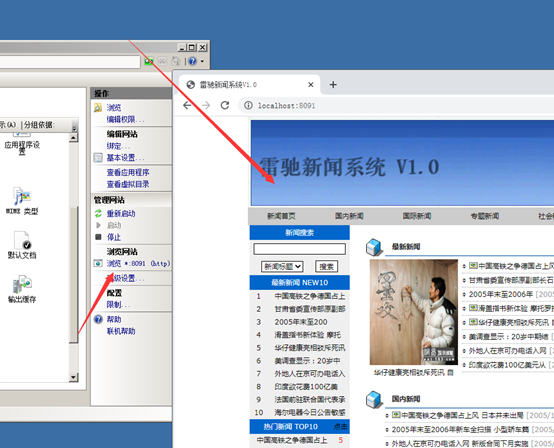The height and width of the screenshot is (448, 554).
Task: Close the 雷驰新闻系统V1.0 tab
Action: coord(311,85)
